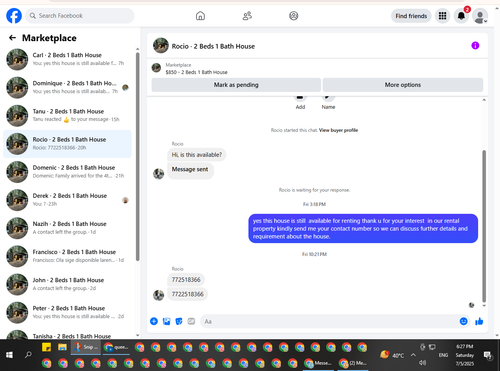Open the menu grid icon
This screenshot has width=500, height=371.
coord(442,16)
